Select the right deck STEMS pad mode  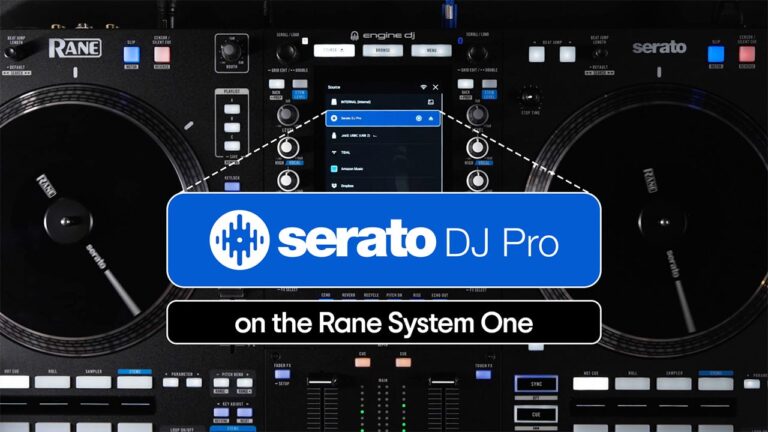tap(716, 384)
